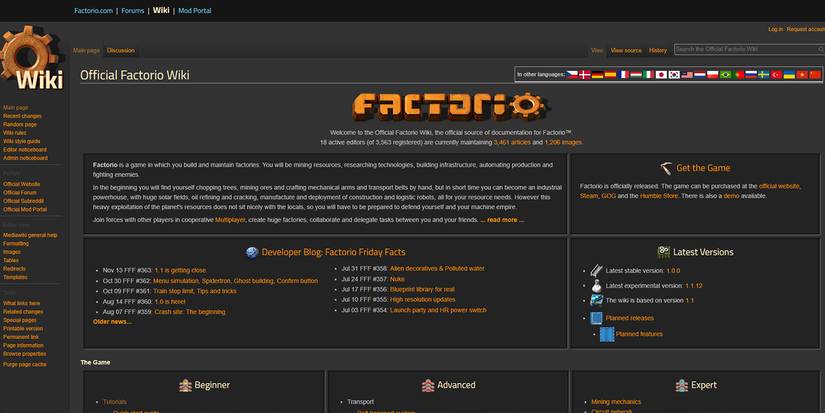
Task: Go to Forums in the top bar
Action: (x=132, y=11)
